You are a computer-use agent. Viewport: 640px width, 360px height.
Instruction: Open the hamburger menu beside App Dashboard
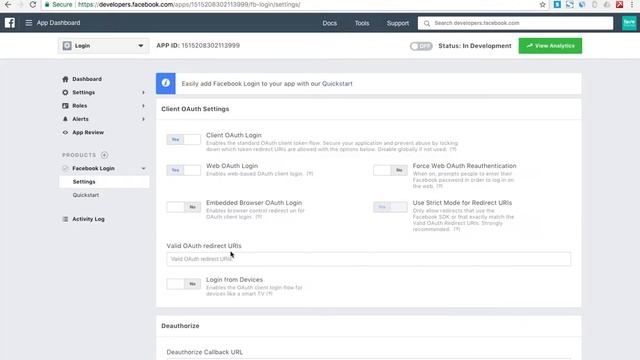(29, 23)
